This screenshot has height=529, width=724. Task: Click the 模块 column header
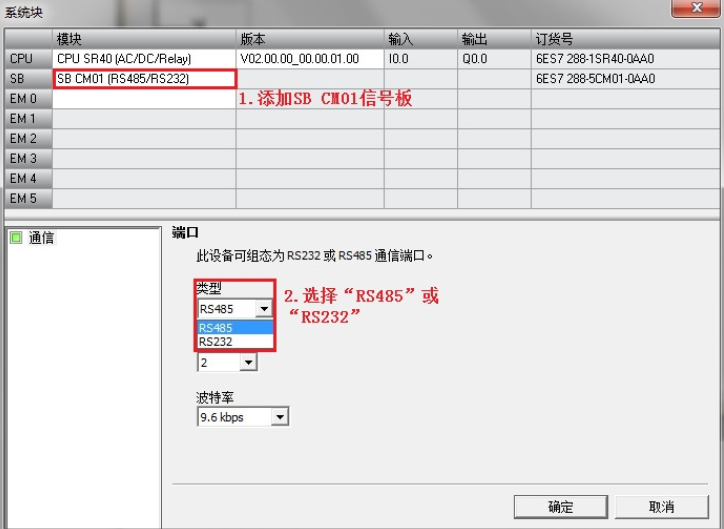click(144, 39)
